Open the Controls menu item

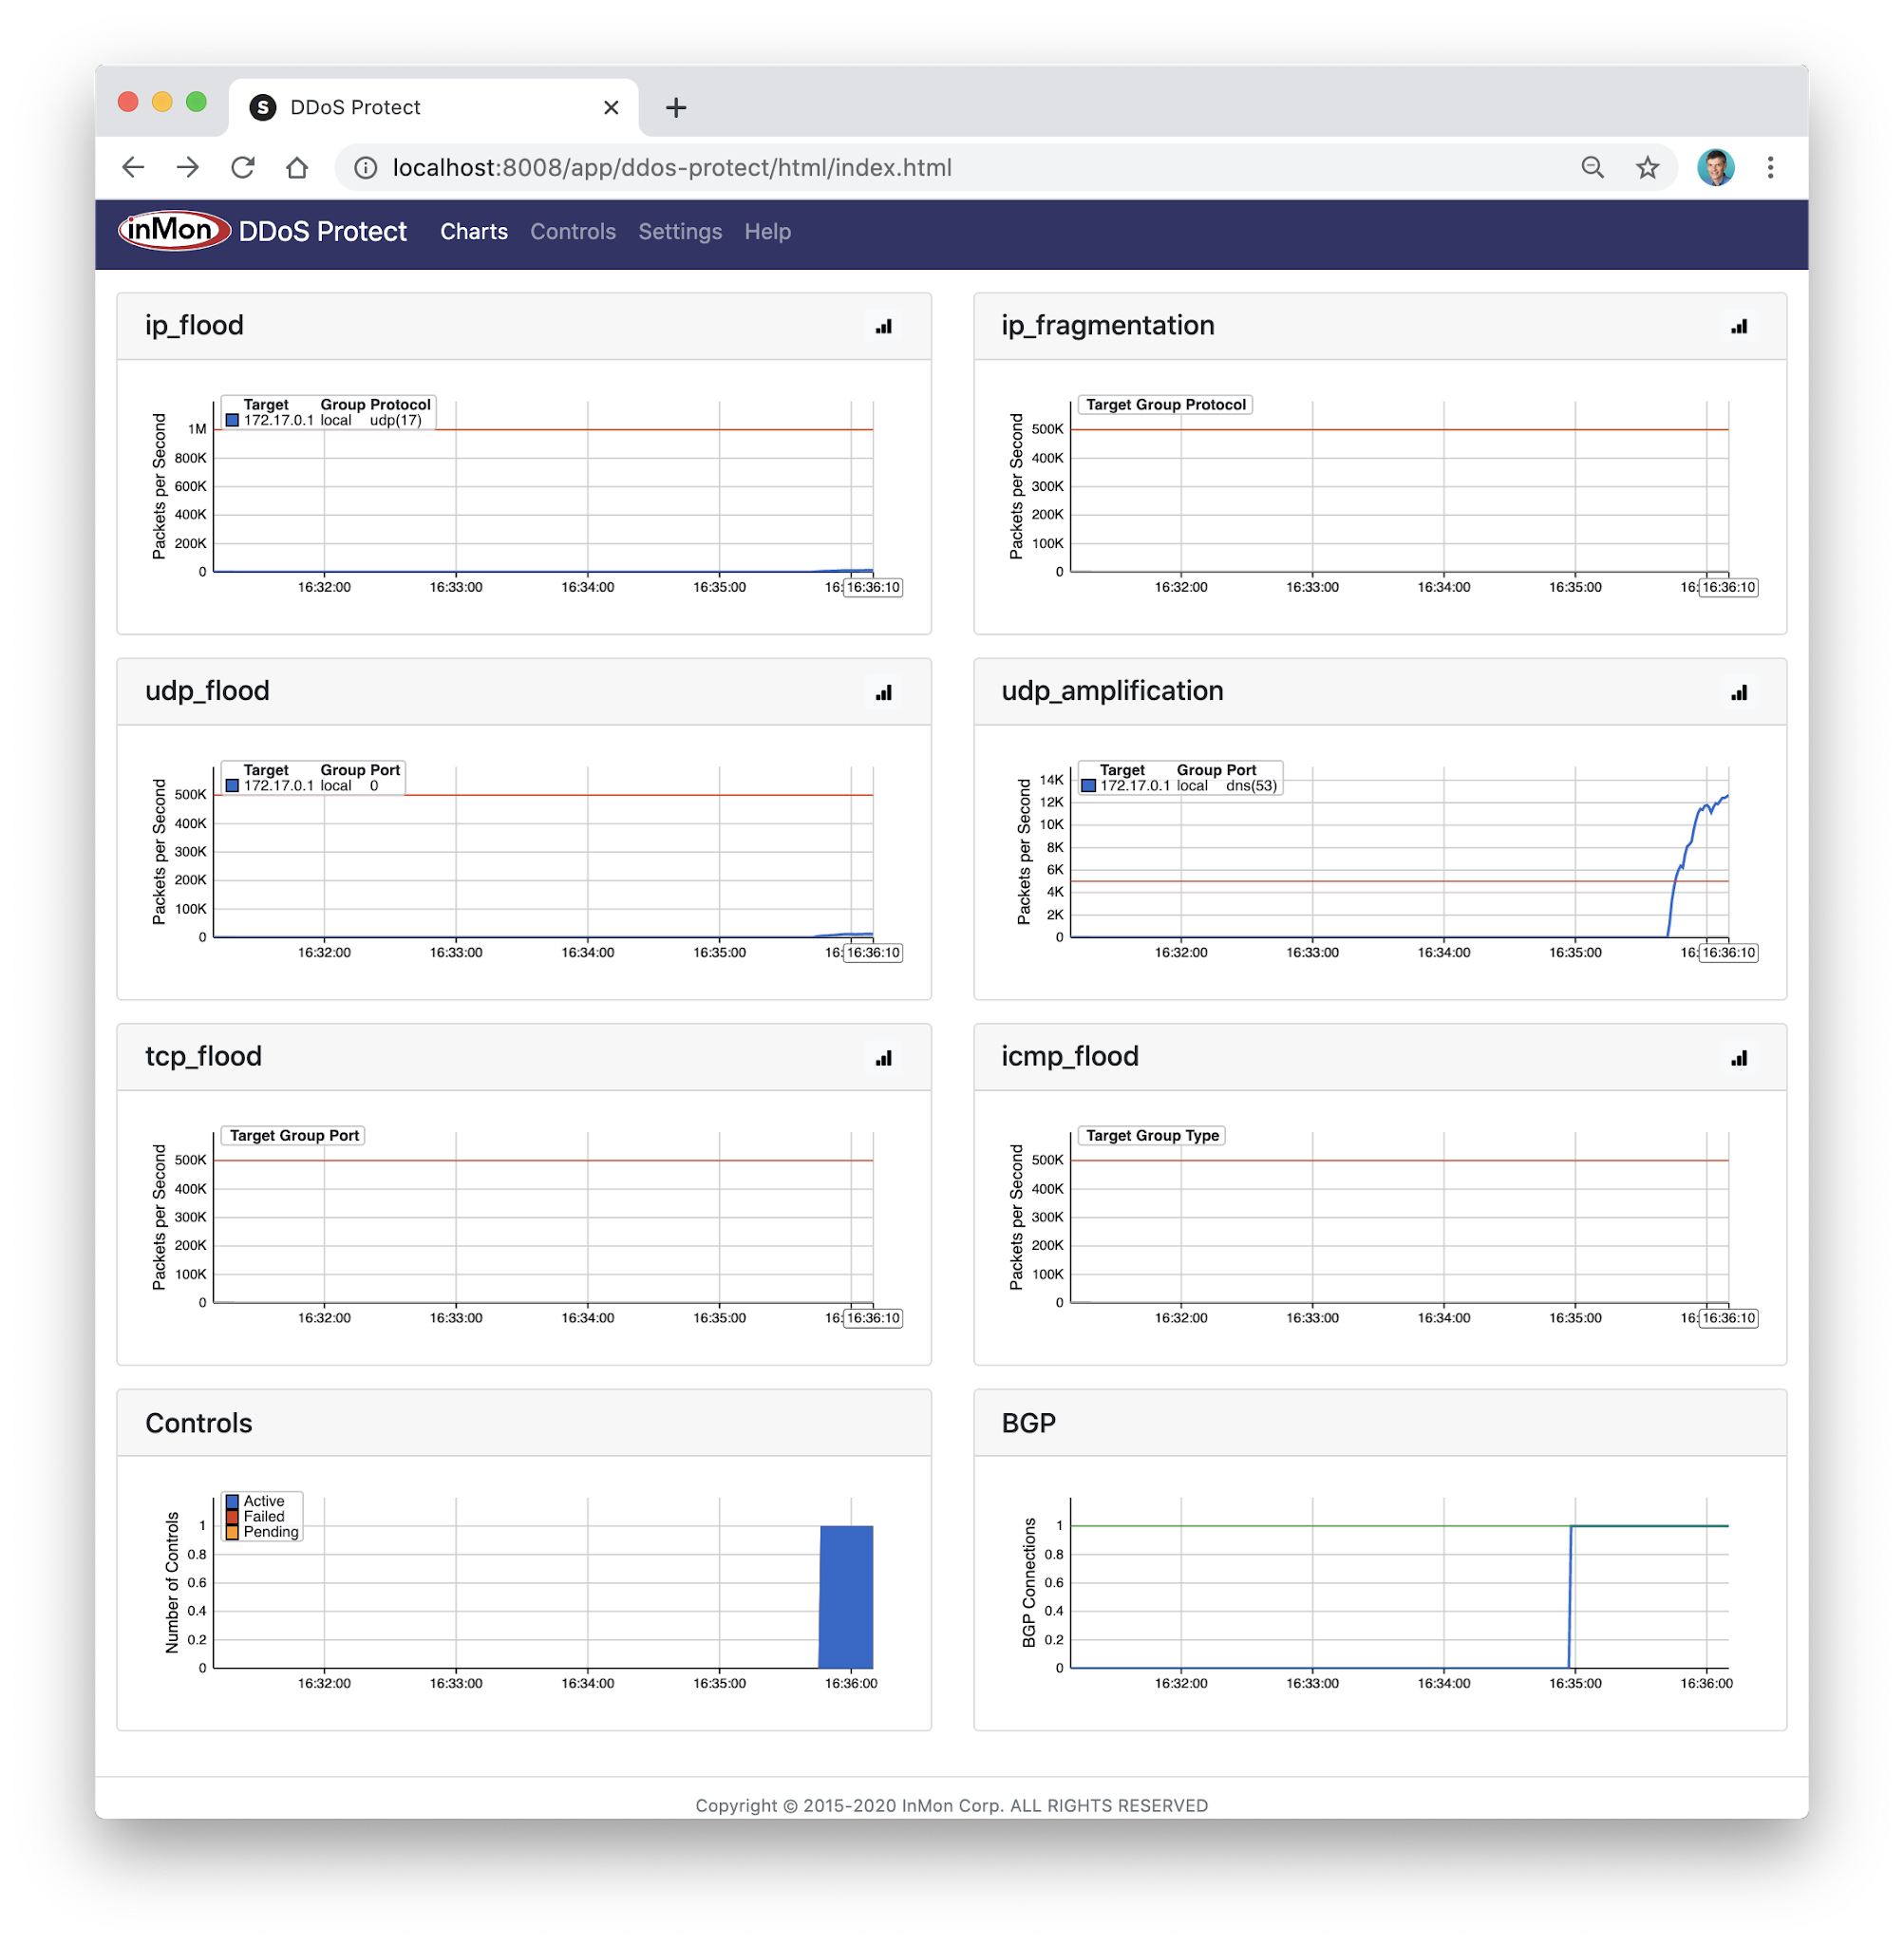point(572,232)
